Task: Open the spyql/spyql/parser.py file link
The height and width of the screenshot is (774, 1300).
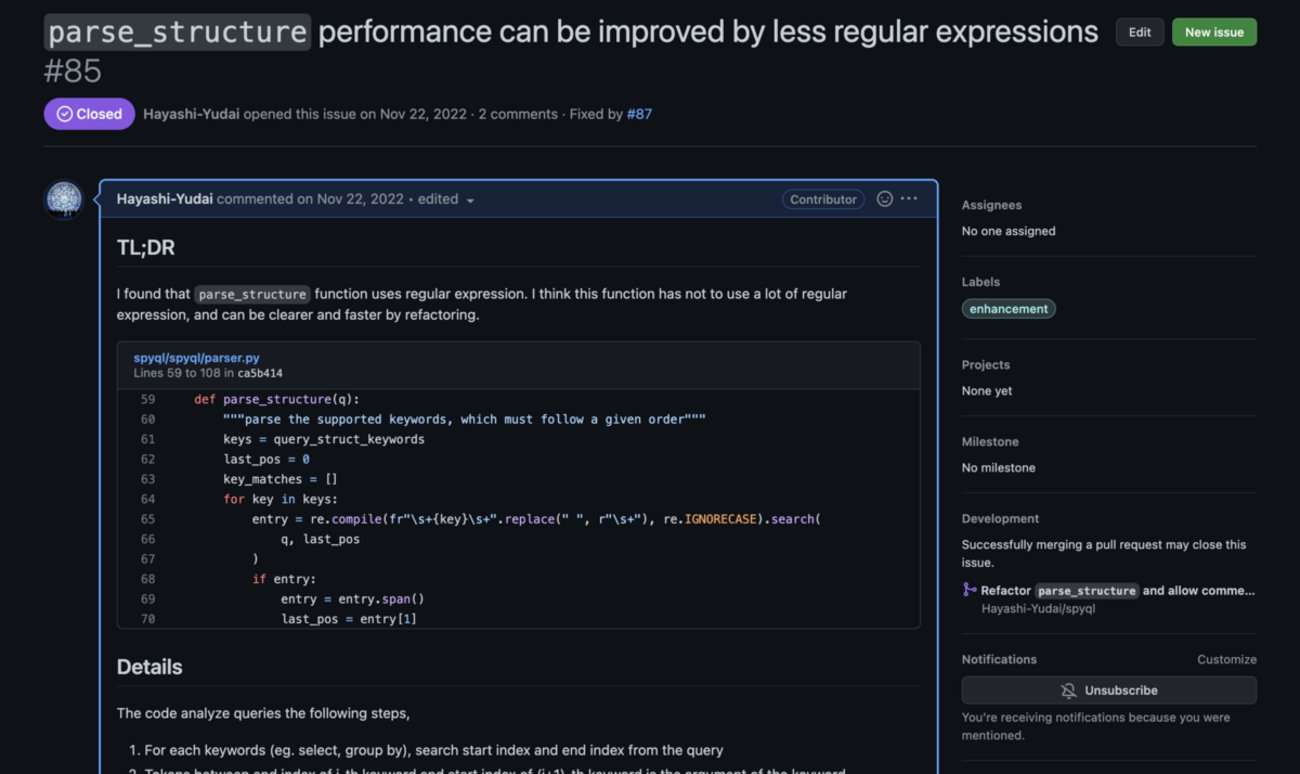Action: point(196,357)
